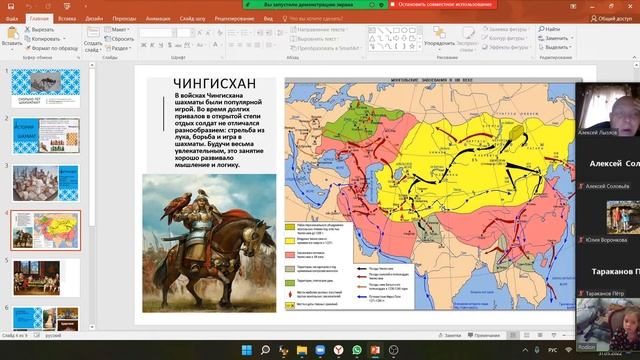This screenshot has width=640, height=360.
Task: Click Формат по образцу (Format Painter)
Action: click(x=51, y=48)
